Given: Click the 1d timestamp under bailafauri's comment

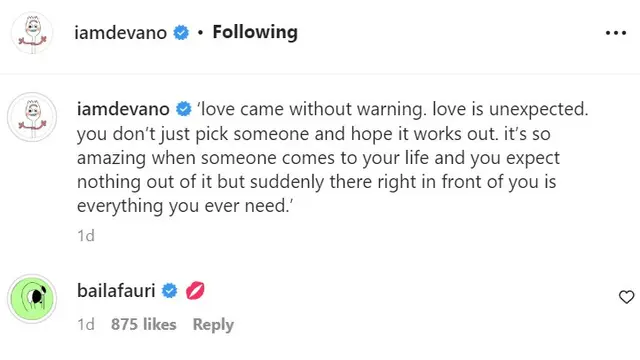Looking at the screenshot, I should [x=86, y=324].
